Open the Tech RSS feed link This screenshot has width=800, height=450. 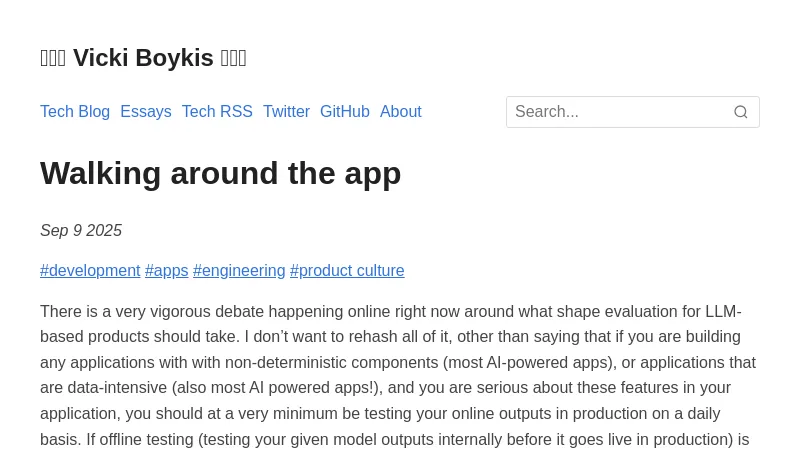point(217,112)
